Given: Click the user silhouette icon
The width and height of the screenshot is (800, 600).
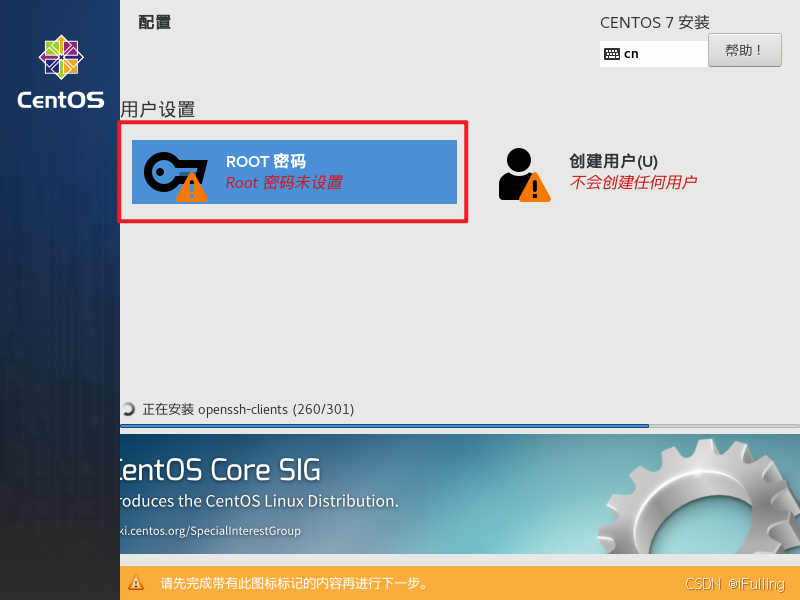Looking at the screenshot, I should 524,174.
